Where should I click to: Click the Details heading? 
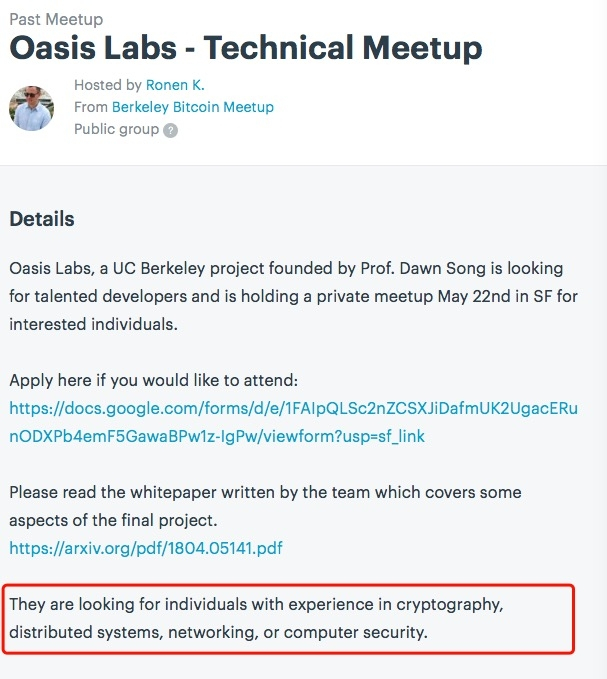pos(42,219)
